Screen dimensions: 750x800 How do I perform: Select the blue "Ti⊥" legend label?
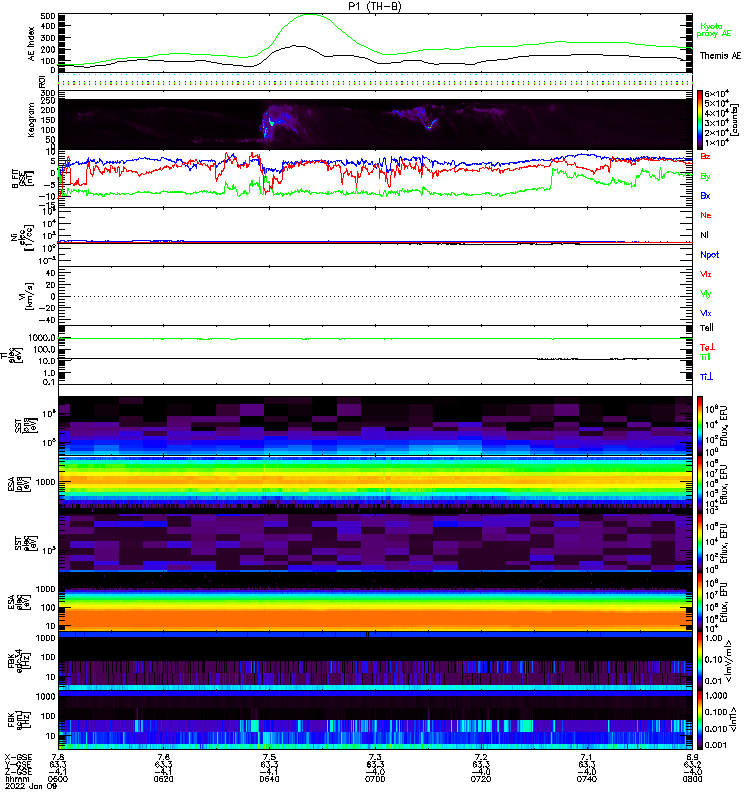pos(706,377)
